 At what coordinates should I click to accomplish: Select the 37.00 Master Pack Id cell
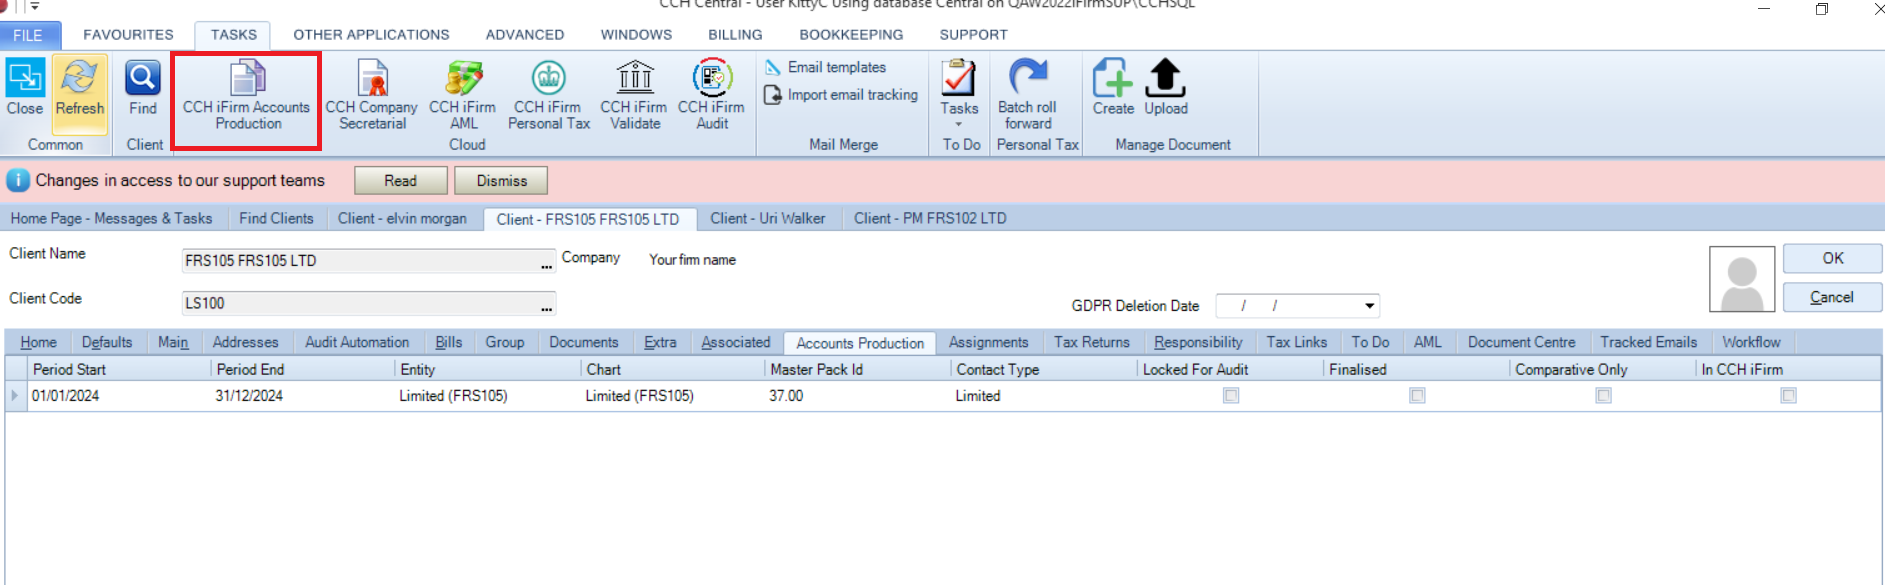click(857, 396)
